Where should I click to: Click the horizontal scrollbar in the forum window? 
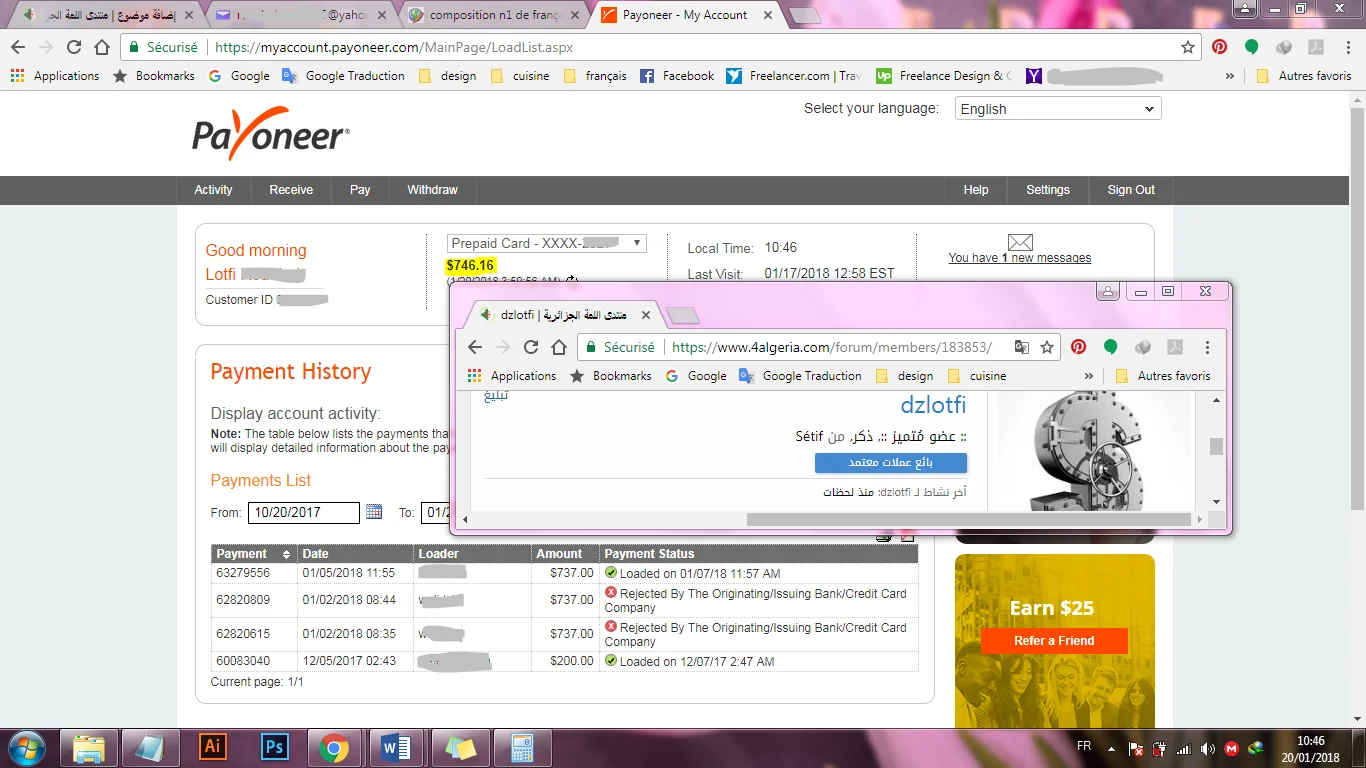click(968, 519)
